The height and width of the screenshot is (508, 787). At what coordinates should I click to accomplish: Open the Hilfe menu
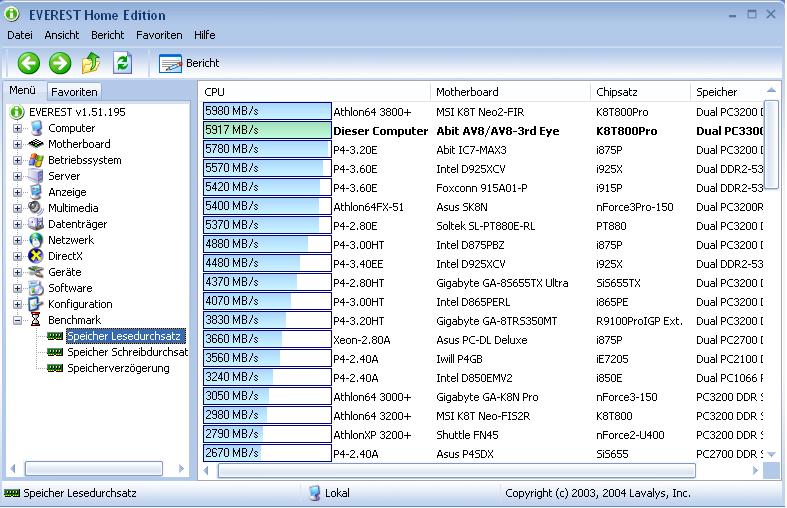(x=205, y=35)
